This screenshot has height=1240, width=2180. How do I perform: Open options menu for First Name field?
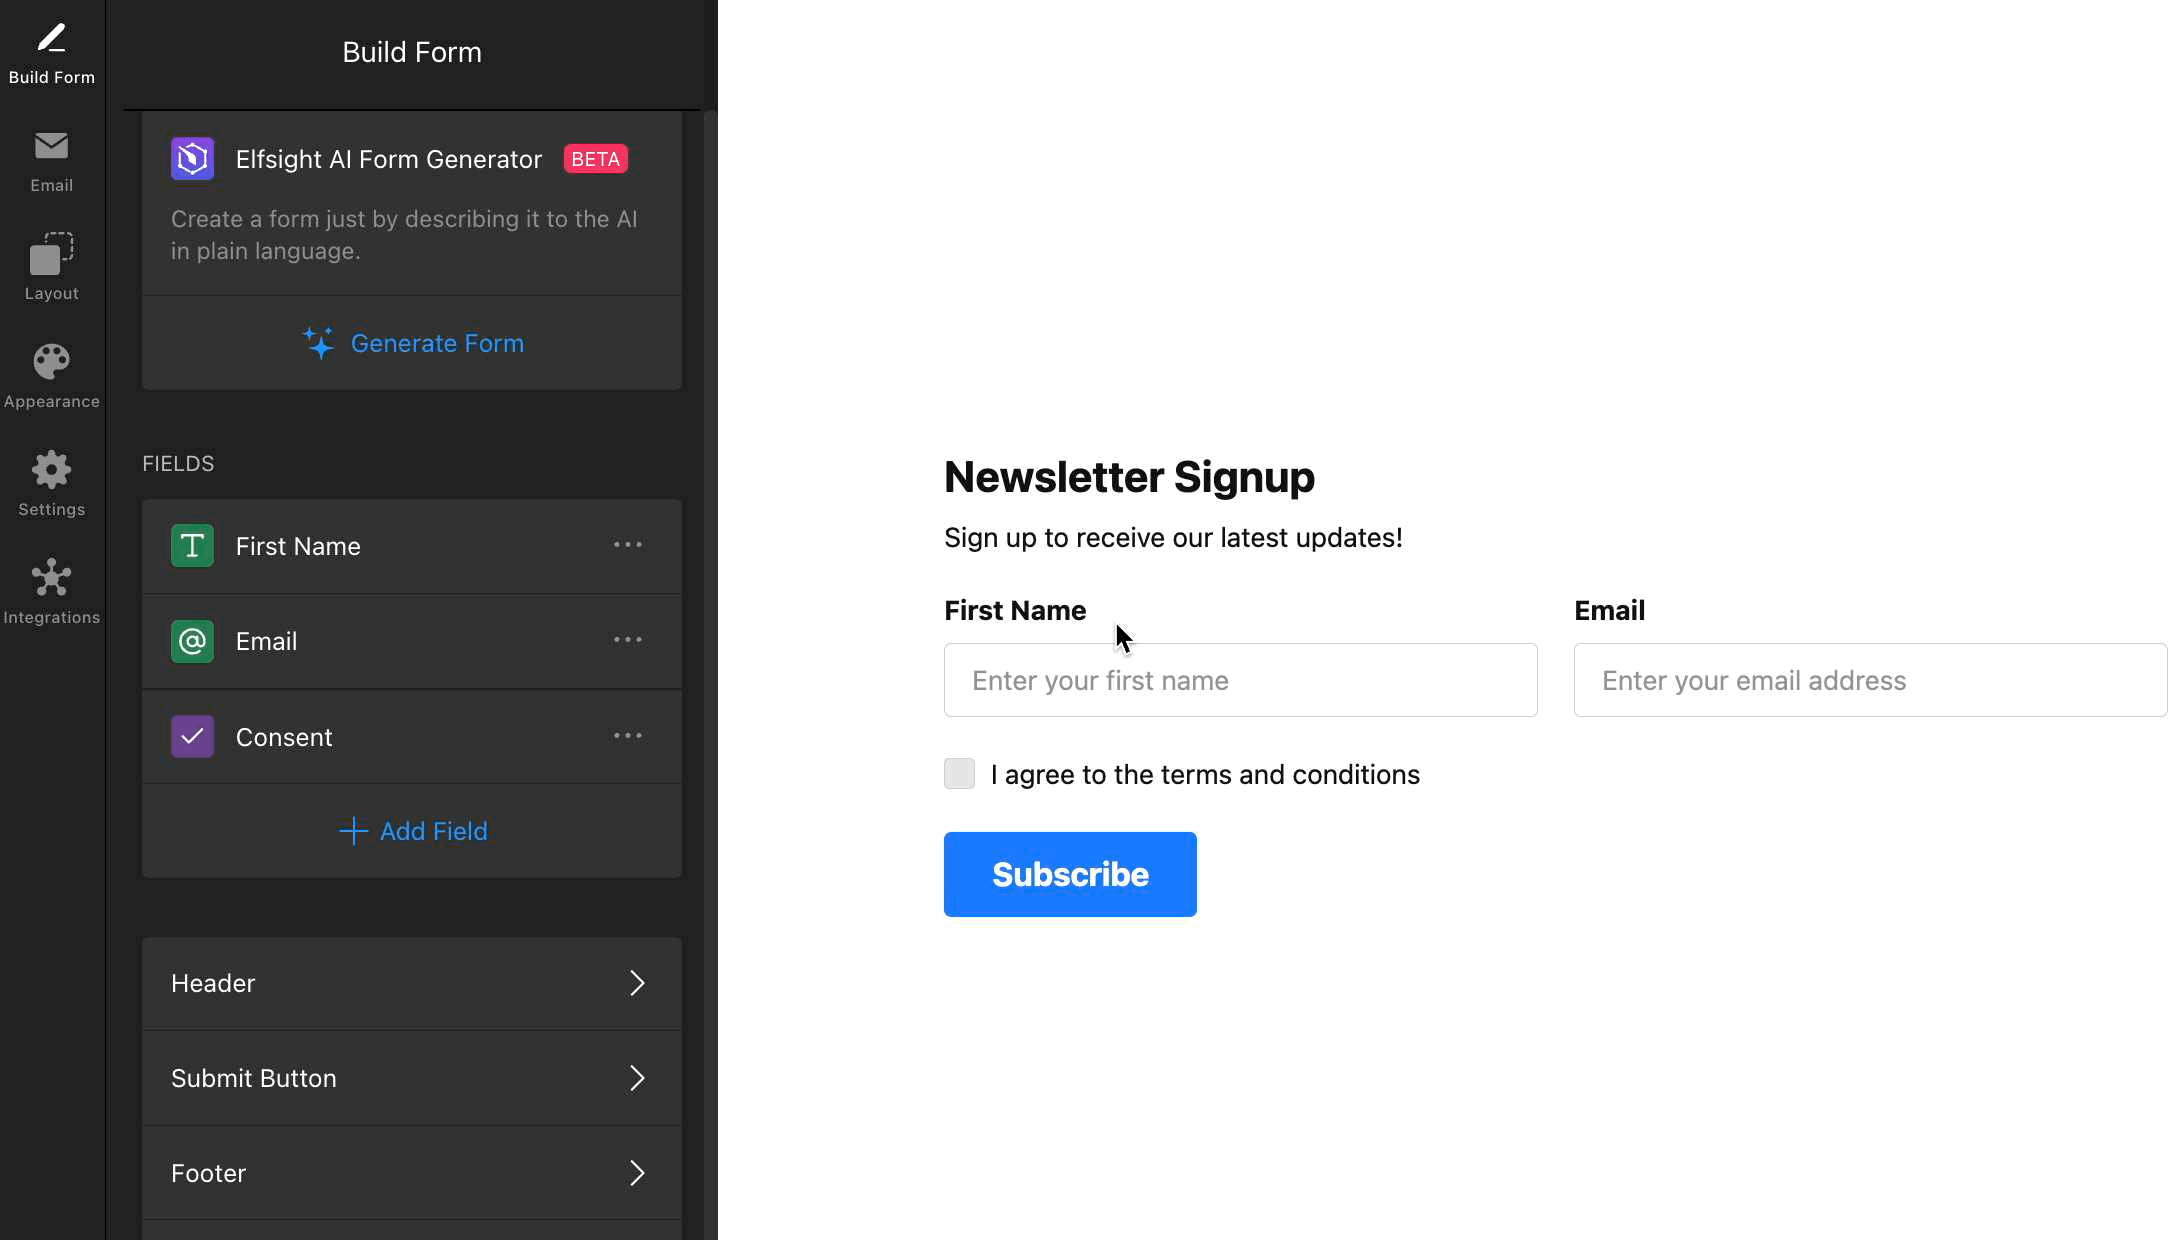coord(628,545)
